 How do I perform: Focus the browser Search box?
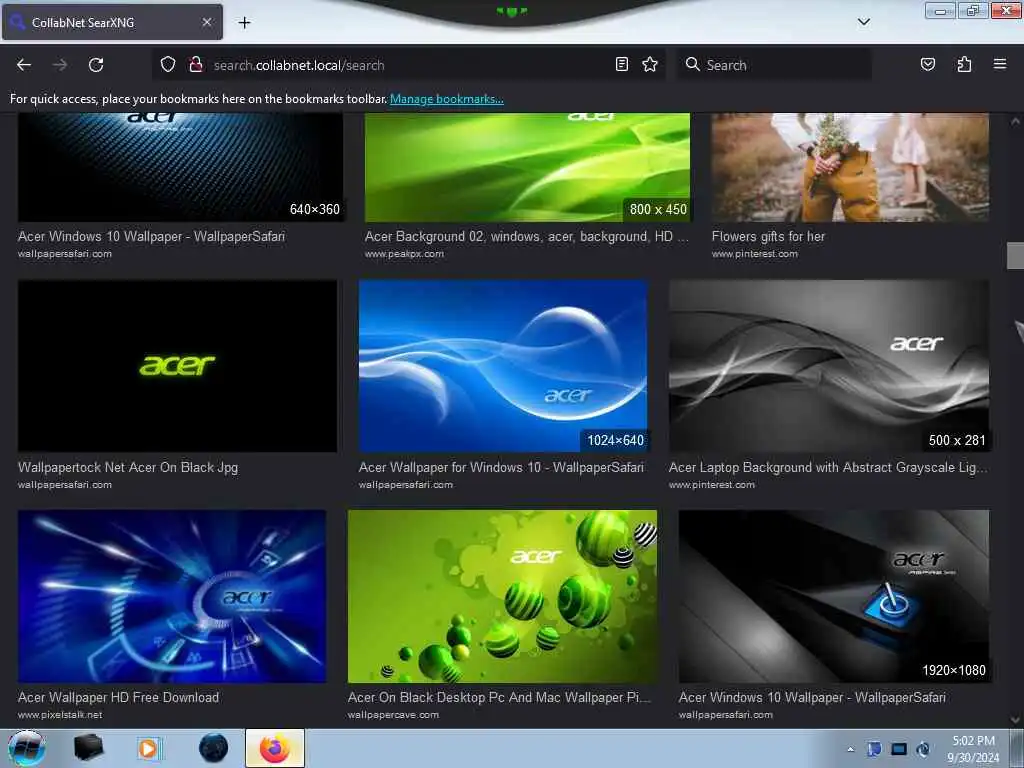774,65
